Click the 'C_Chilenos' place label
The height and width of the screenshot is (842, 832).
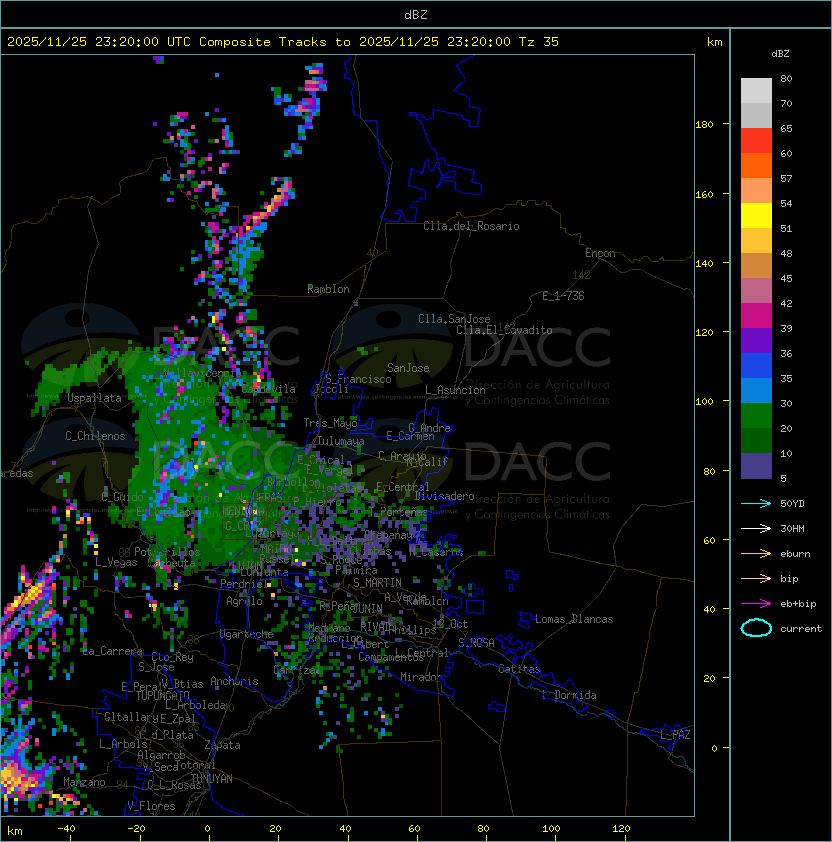95,436
